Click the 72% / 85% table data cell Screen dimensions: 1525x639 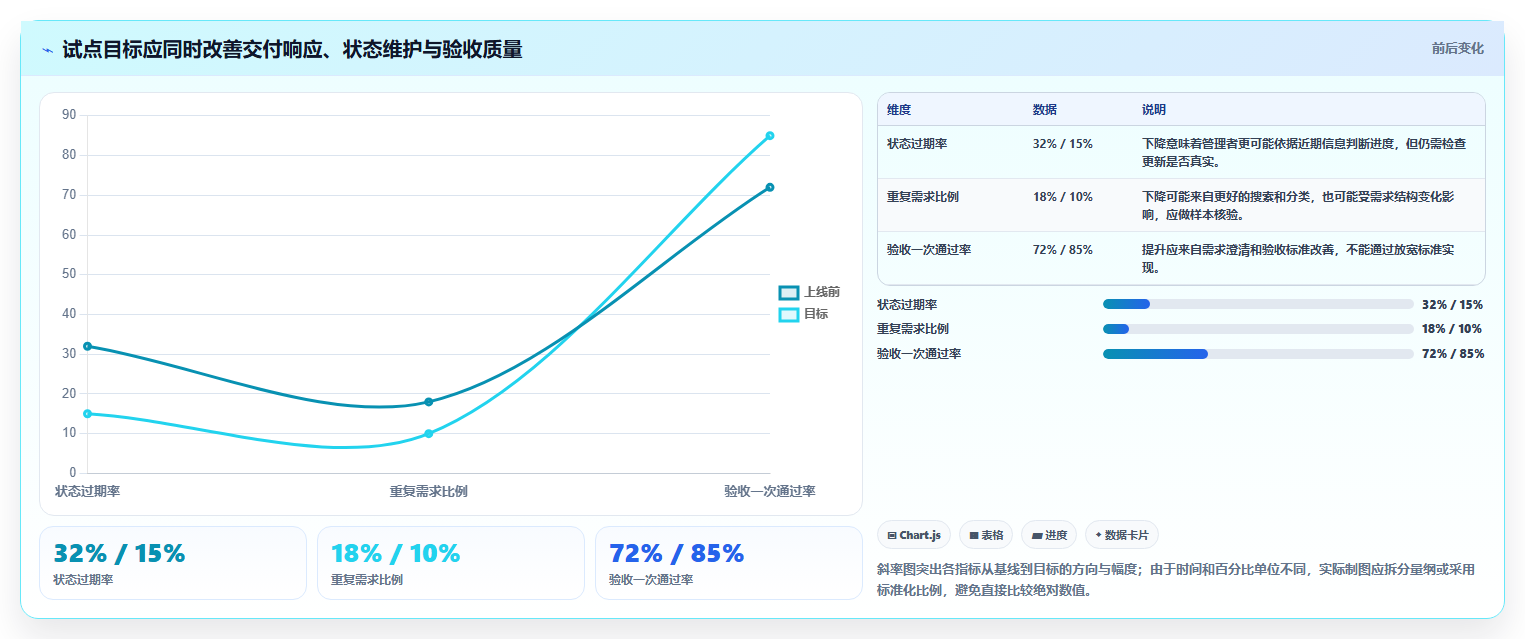click(x=1063, y=250)
